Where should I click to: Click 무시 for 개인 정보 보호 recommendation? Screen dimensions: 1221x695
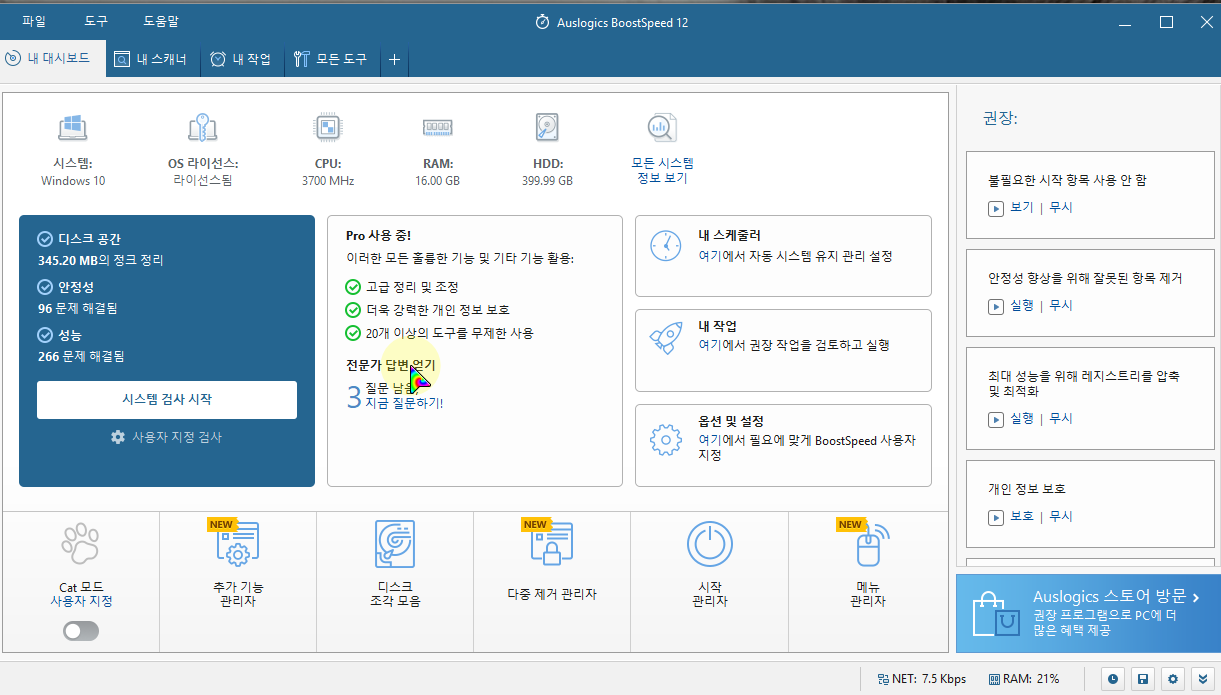click(x=1060, y=517)
